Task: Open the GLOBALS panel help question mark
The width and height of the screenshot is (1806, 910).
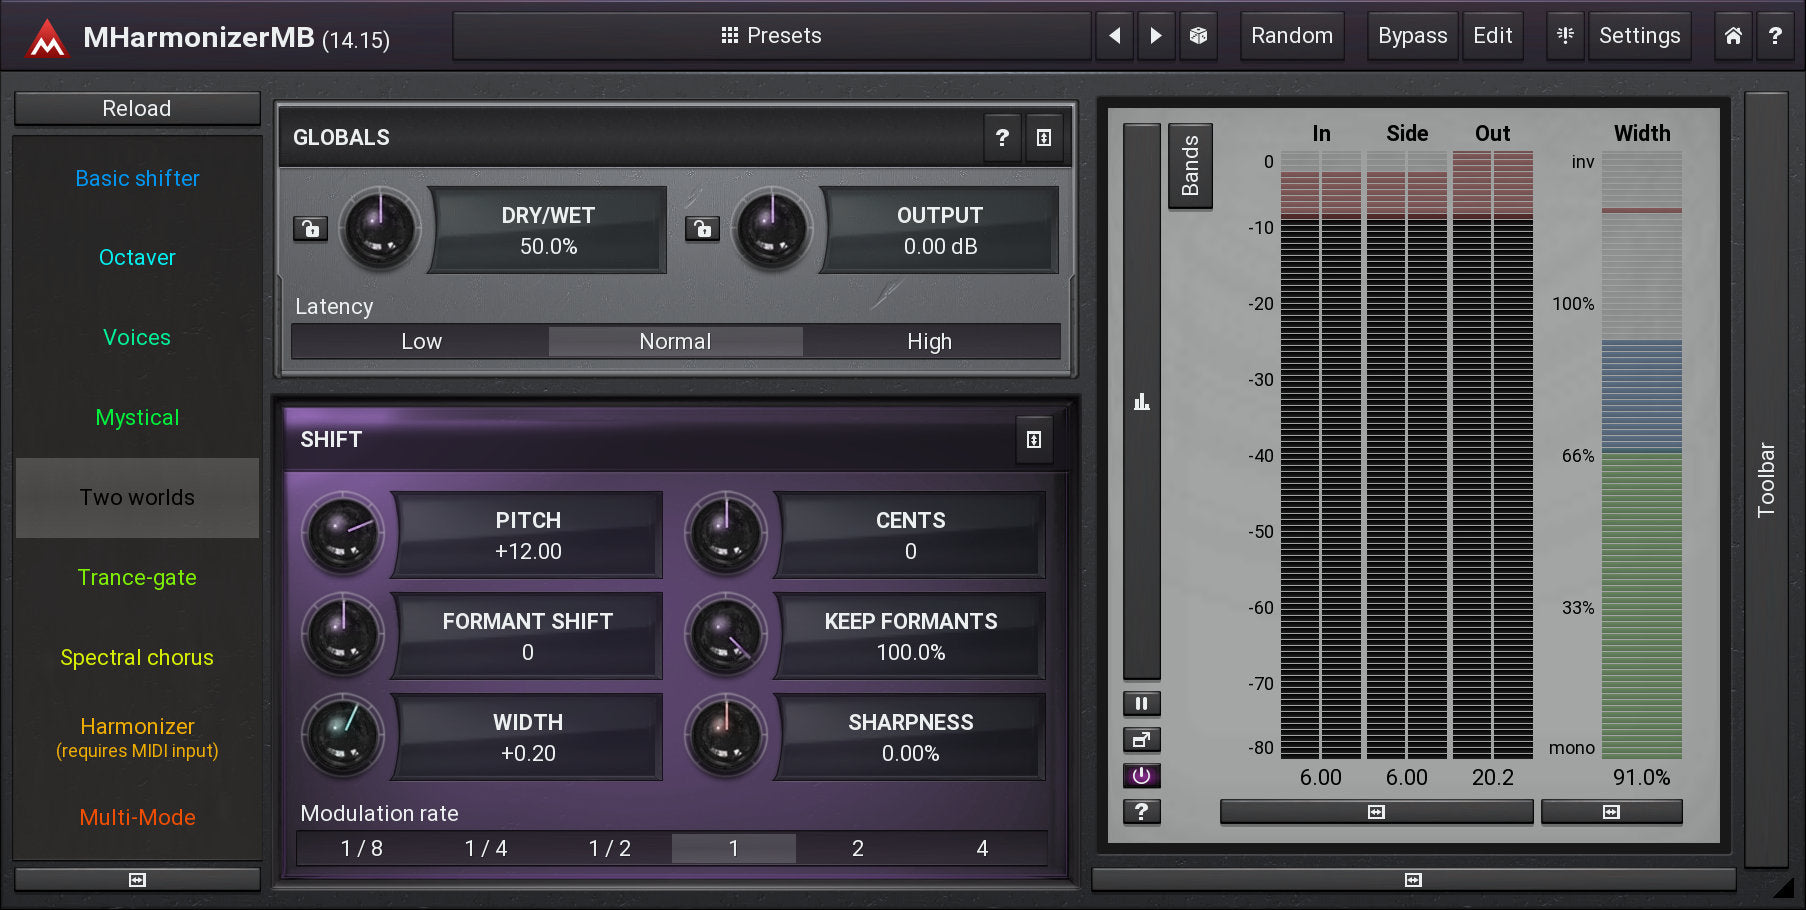Action: click(1002, 138)
